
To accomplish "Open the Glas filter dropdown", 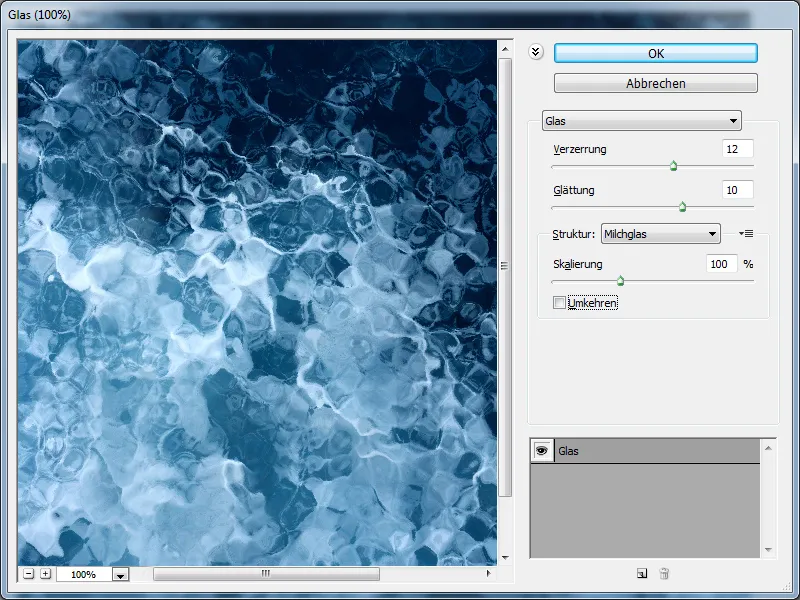I will coord(641,121).
